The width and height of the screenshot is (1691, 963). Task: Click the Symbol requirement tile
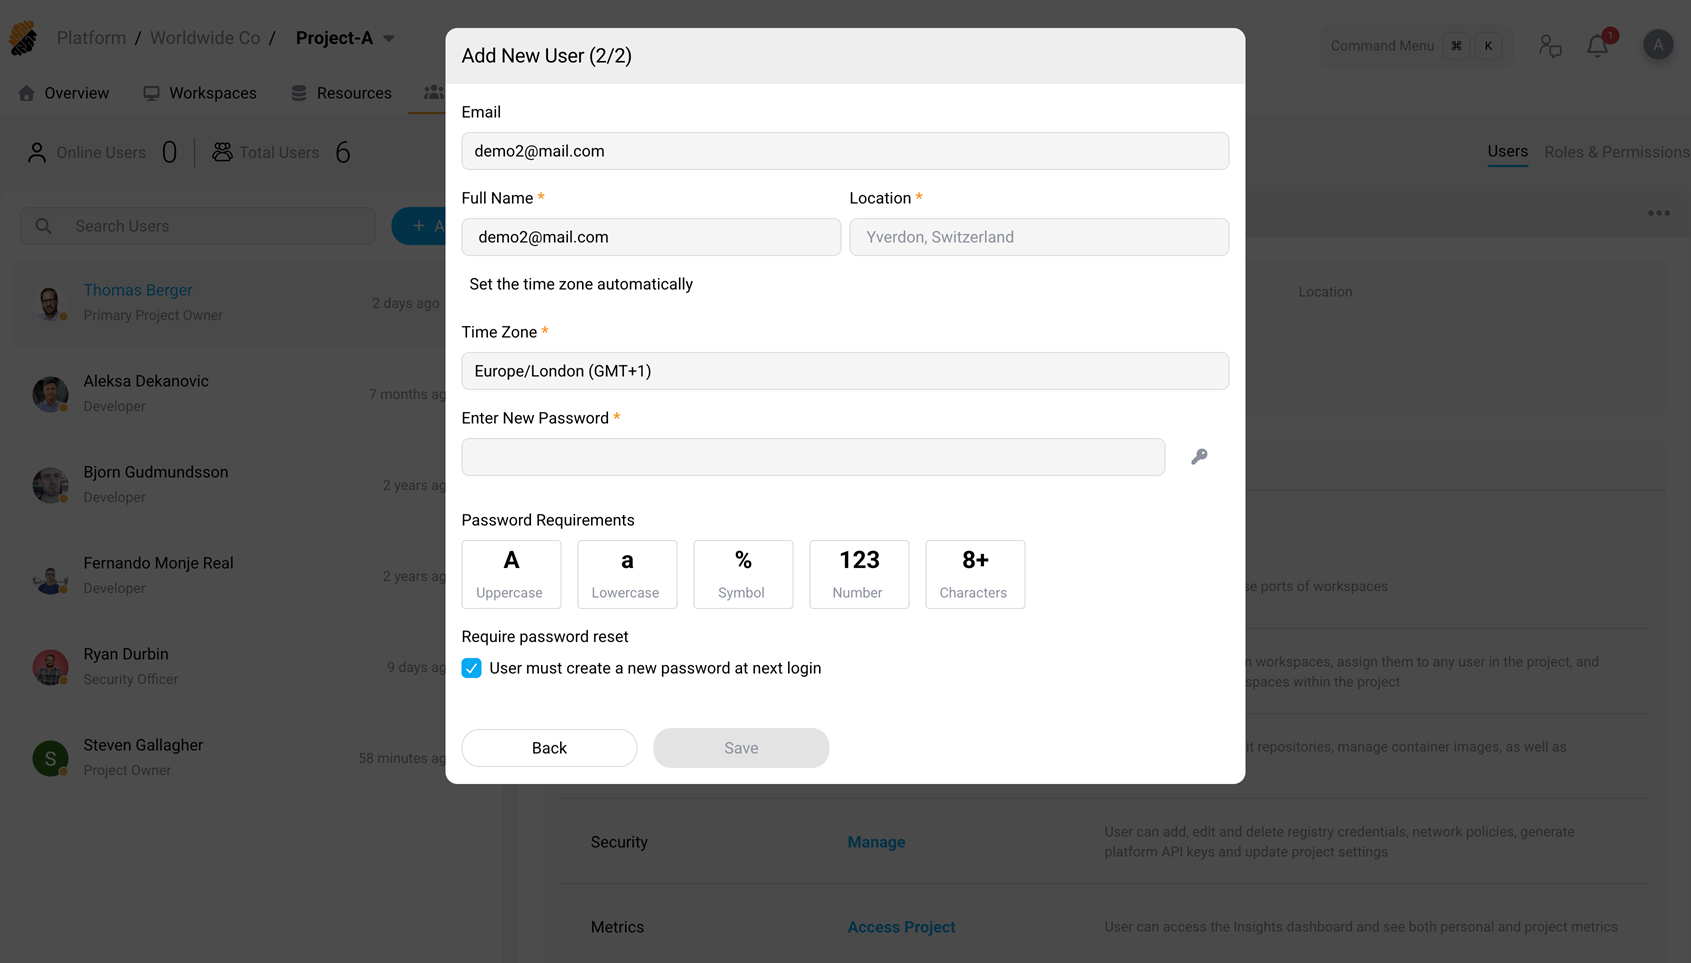(x=743, y=574)
